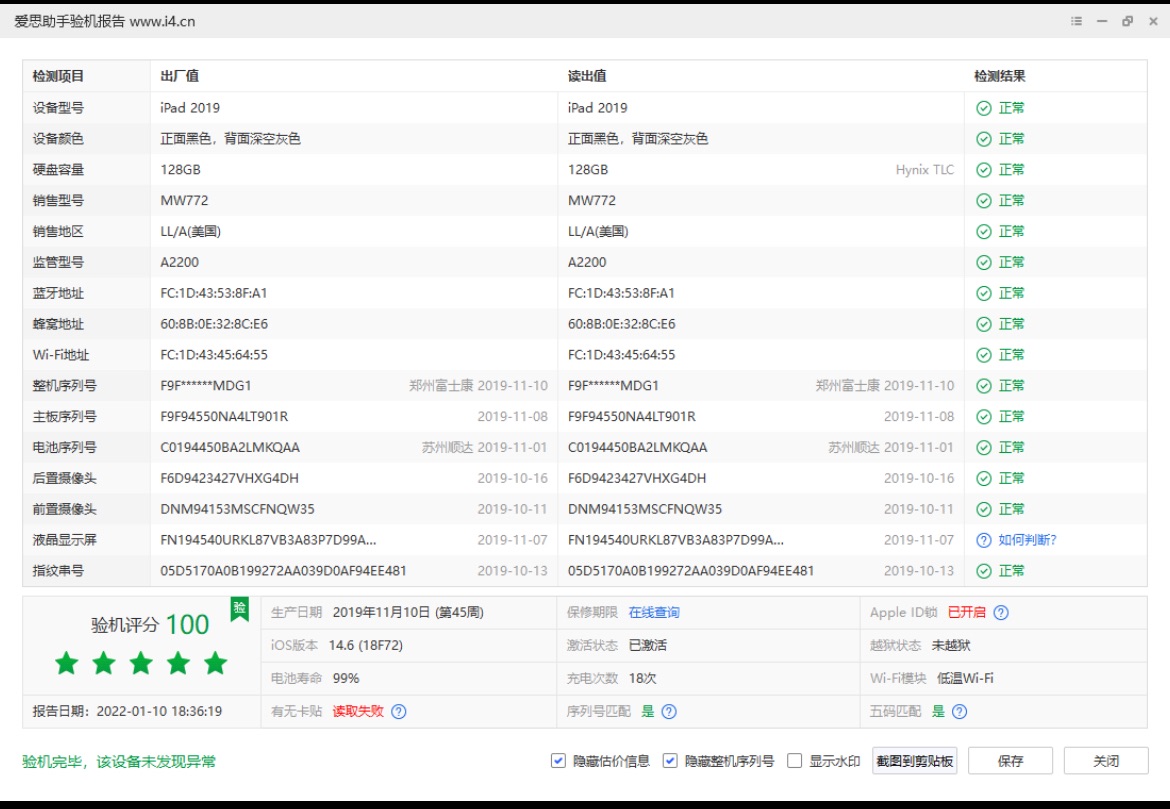Enable 显示水印 checkbox
This screenshot has width=1170, height=809.
795,761
